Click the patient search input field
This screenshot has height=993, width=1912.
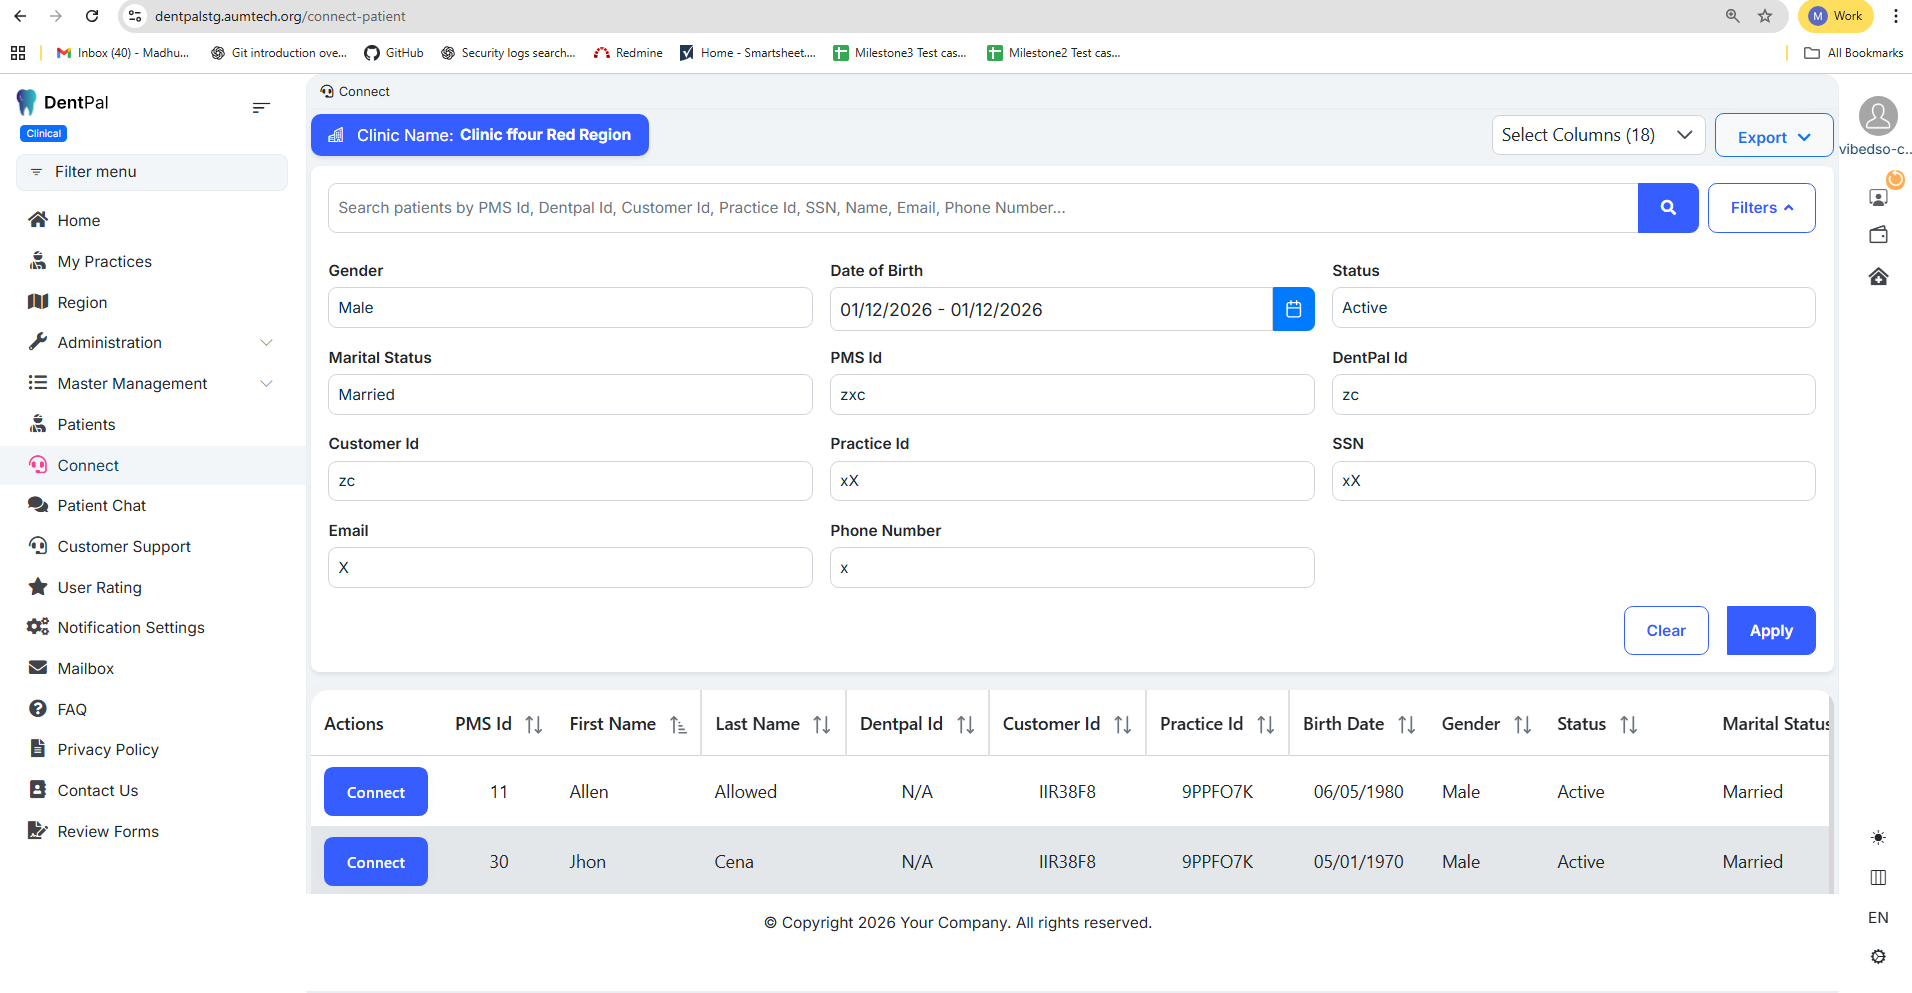982,208
